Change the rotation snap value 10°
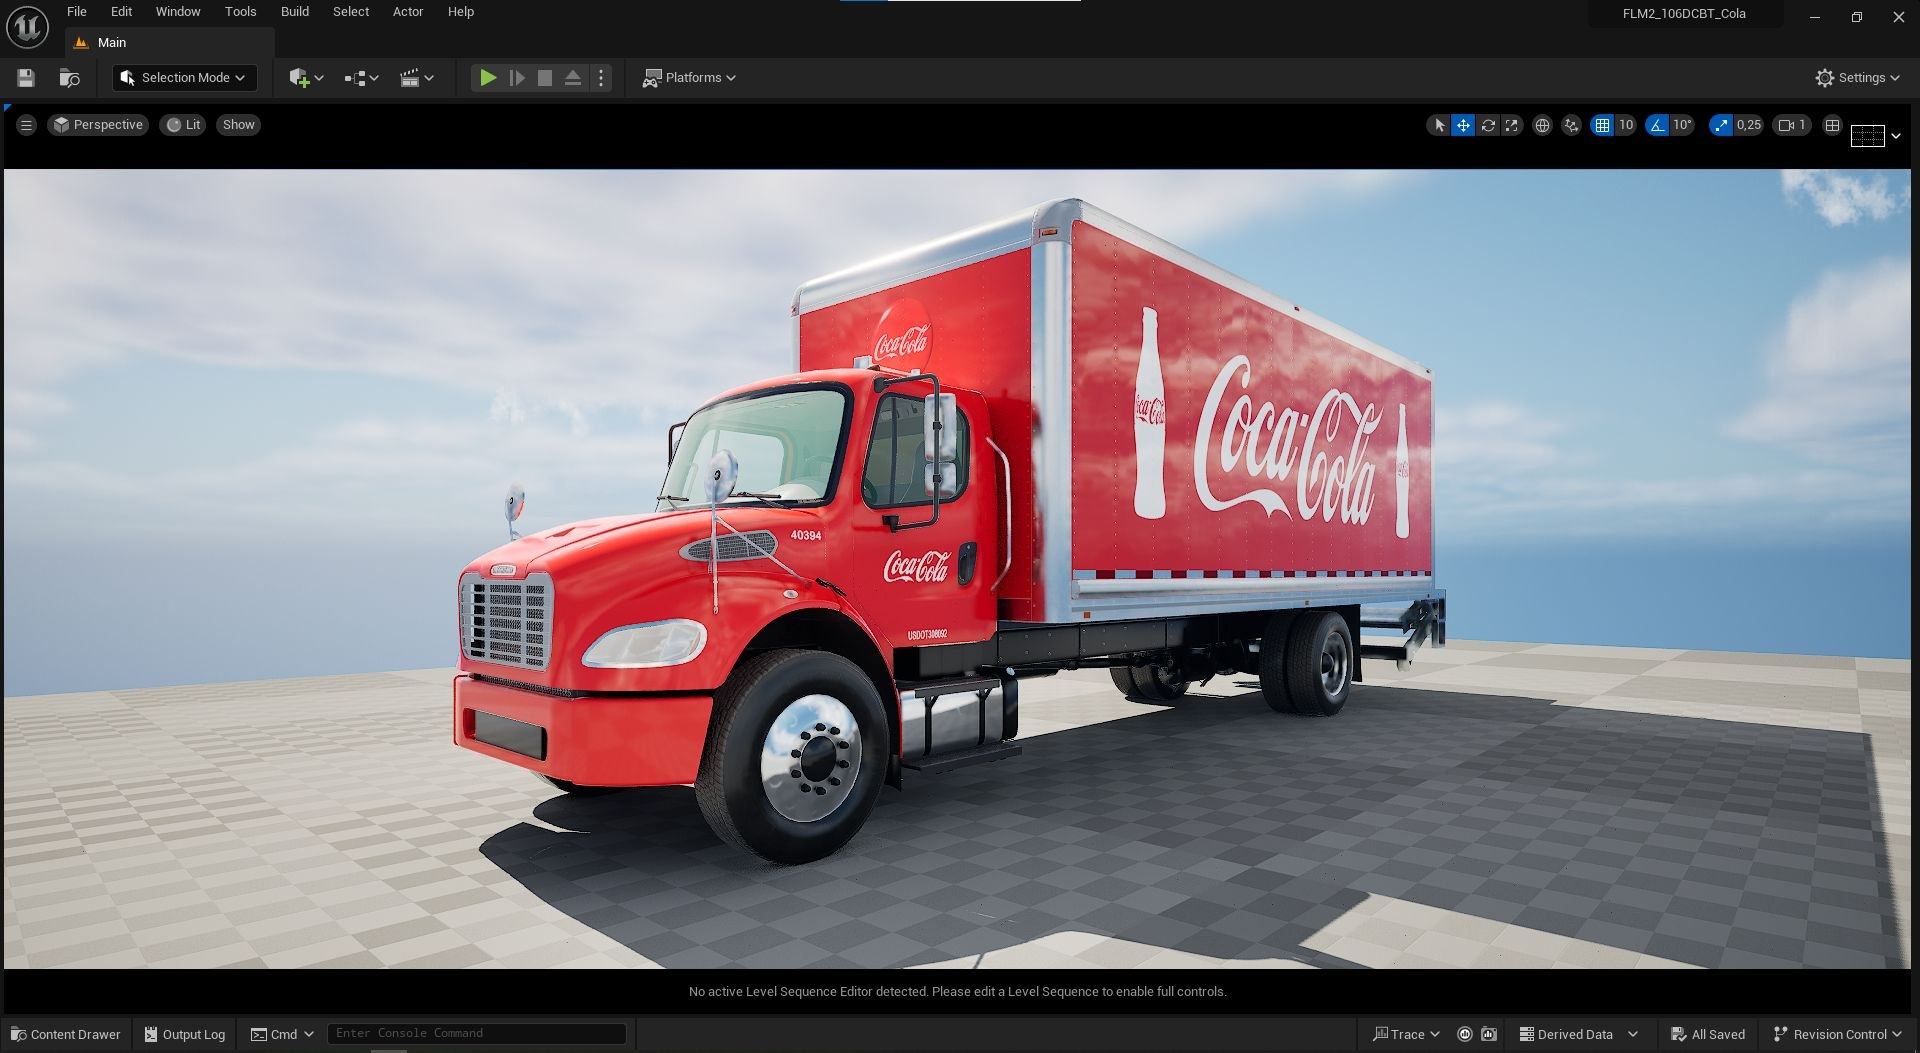 point(1682,125)
